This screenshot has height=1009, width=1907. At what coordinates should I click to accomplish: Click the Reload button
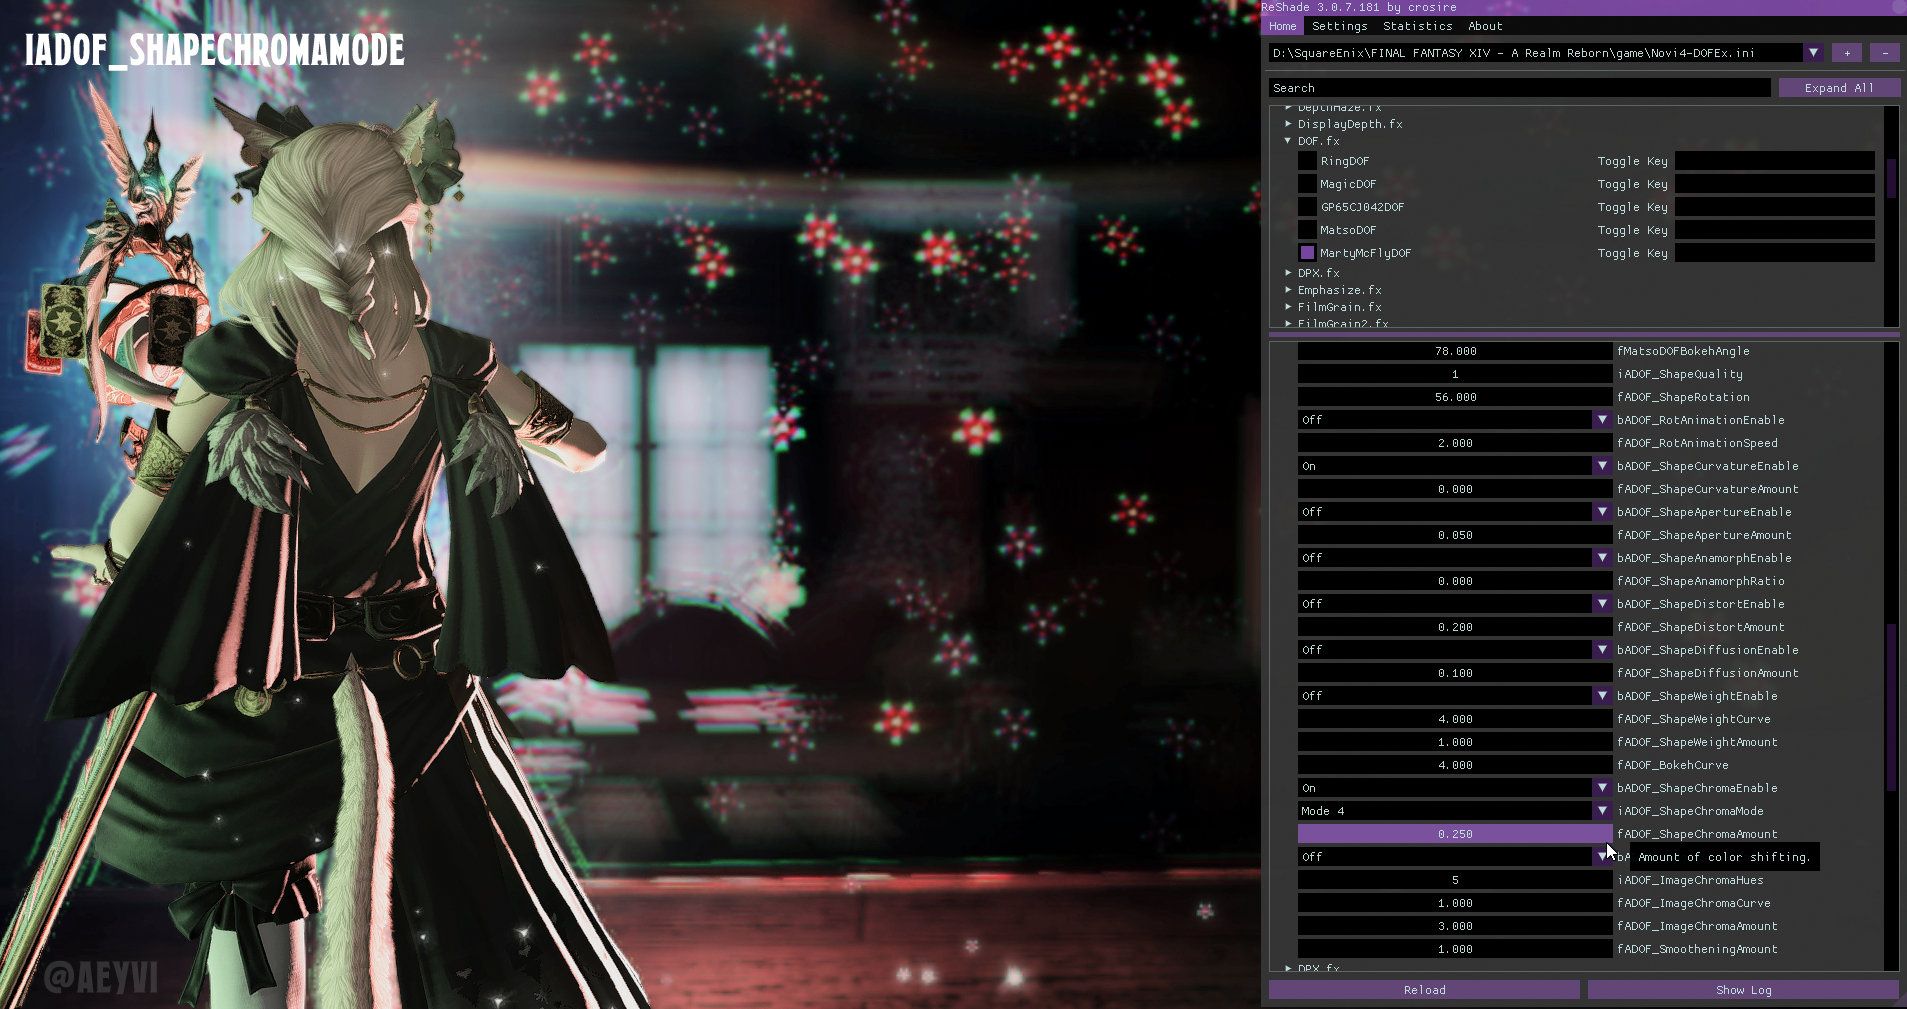tap(1424, 990)
